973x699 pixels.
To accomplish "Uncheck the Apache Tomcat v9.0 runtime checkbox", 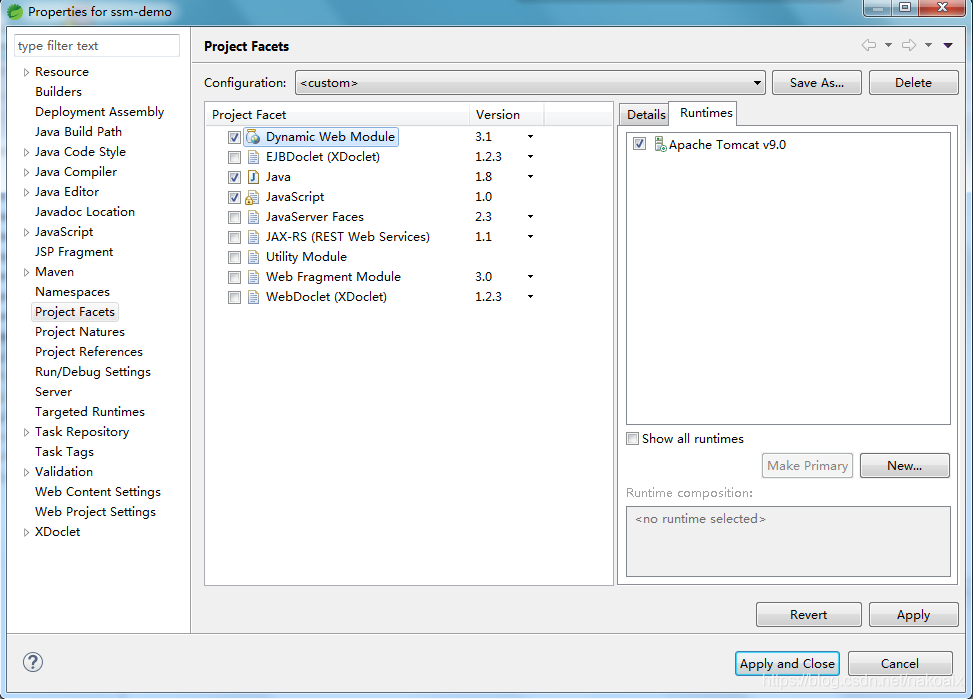I will point(639,144).
